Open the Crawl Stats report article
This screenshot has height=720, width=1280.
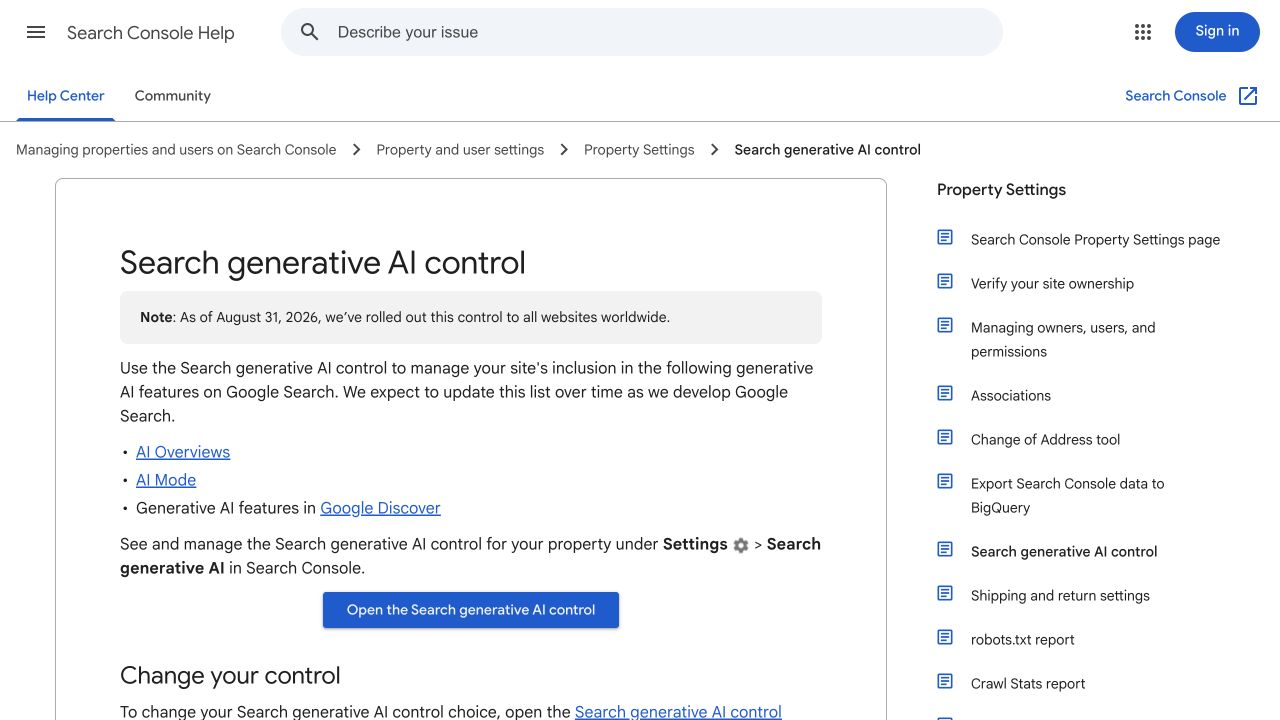tap(1028, 684)
